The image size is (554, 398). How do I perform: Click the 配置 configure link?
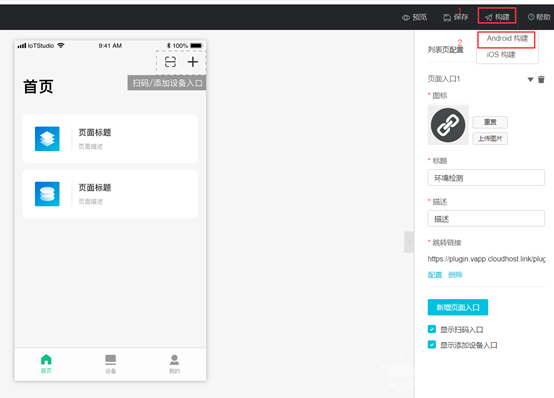click(435, 275)
